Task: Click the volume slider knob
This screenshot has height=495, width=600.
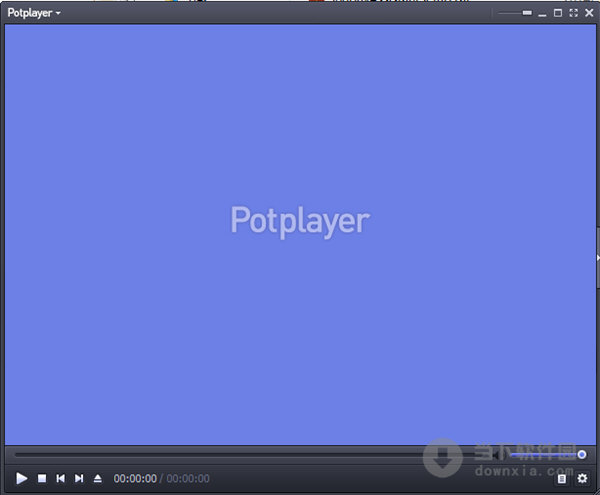Action: click(582, 454)
